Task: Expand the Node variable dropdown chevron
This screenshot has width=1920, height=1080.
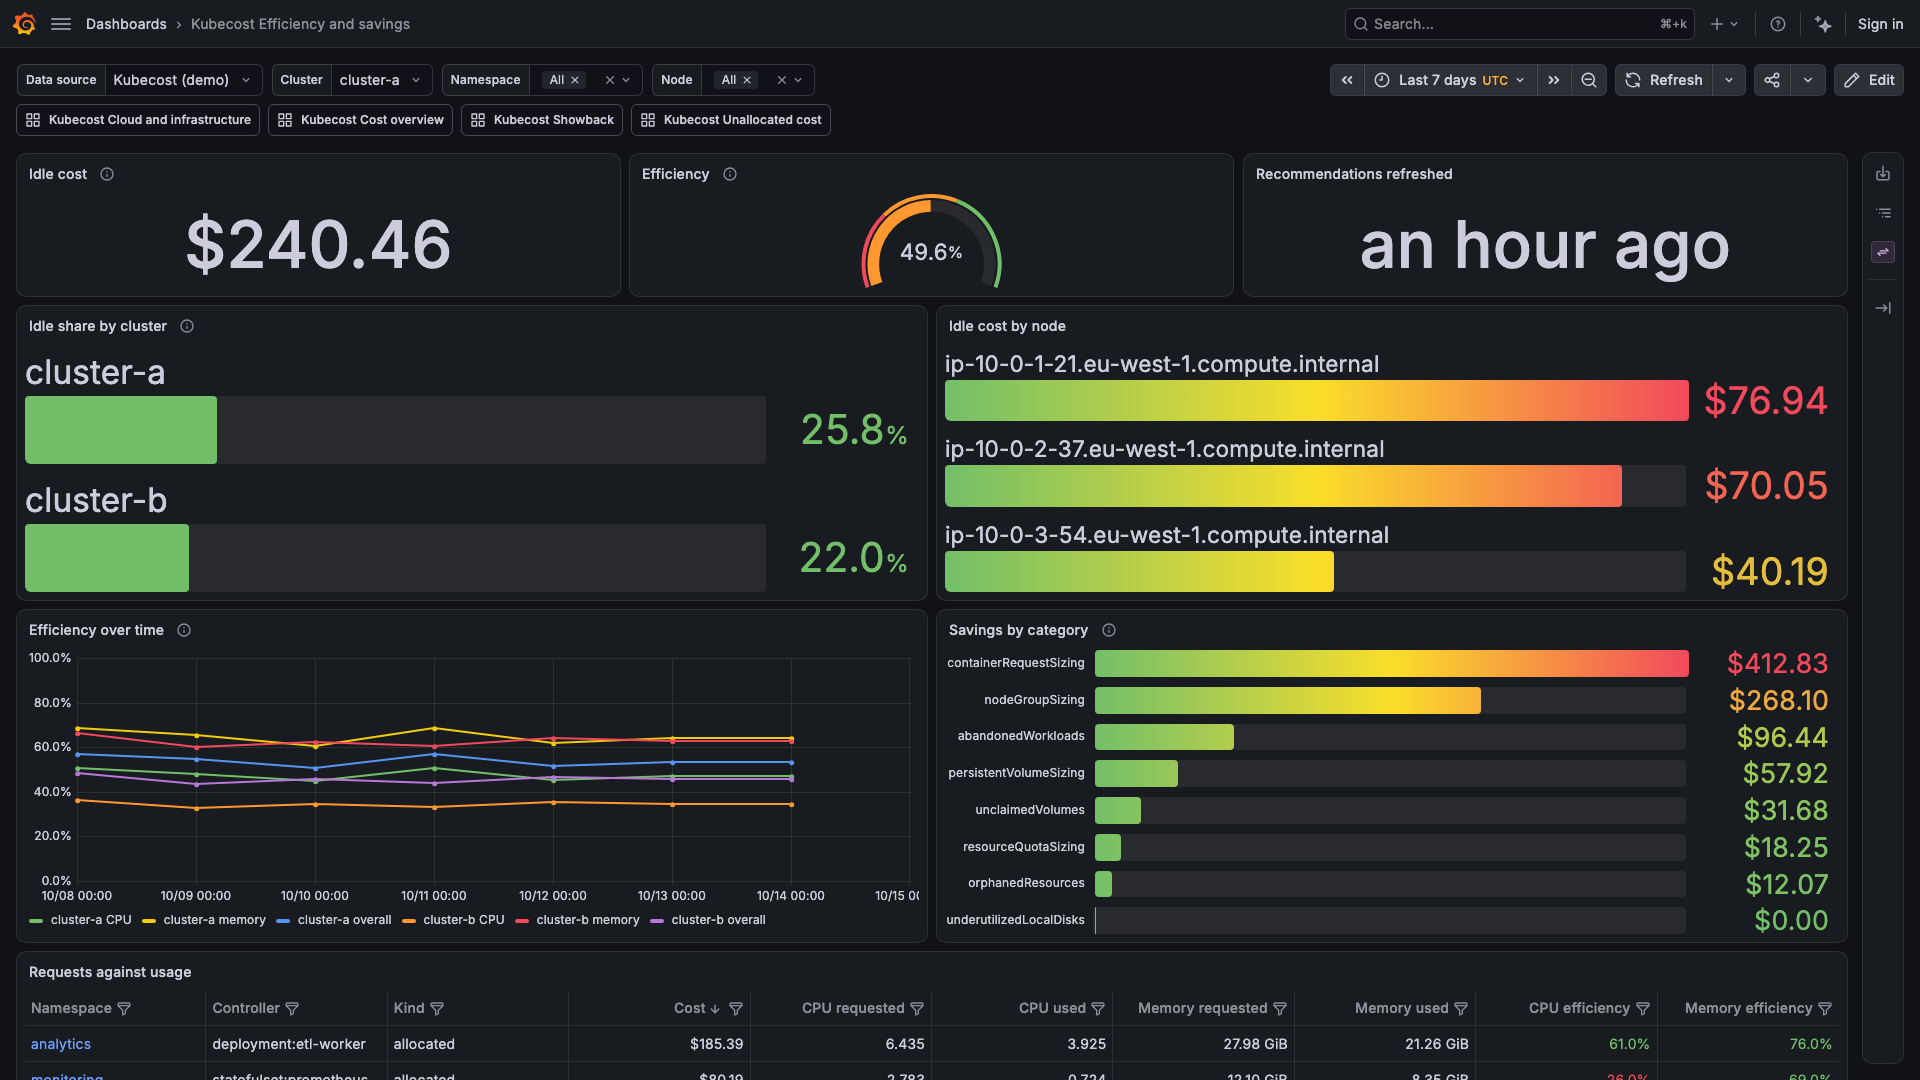Action: (x=798, y=80)
